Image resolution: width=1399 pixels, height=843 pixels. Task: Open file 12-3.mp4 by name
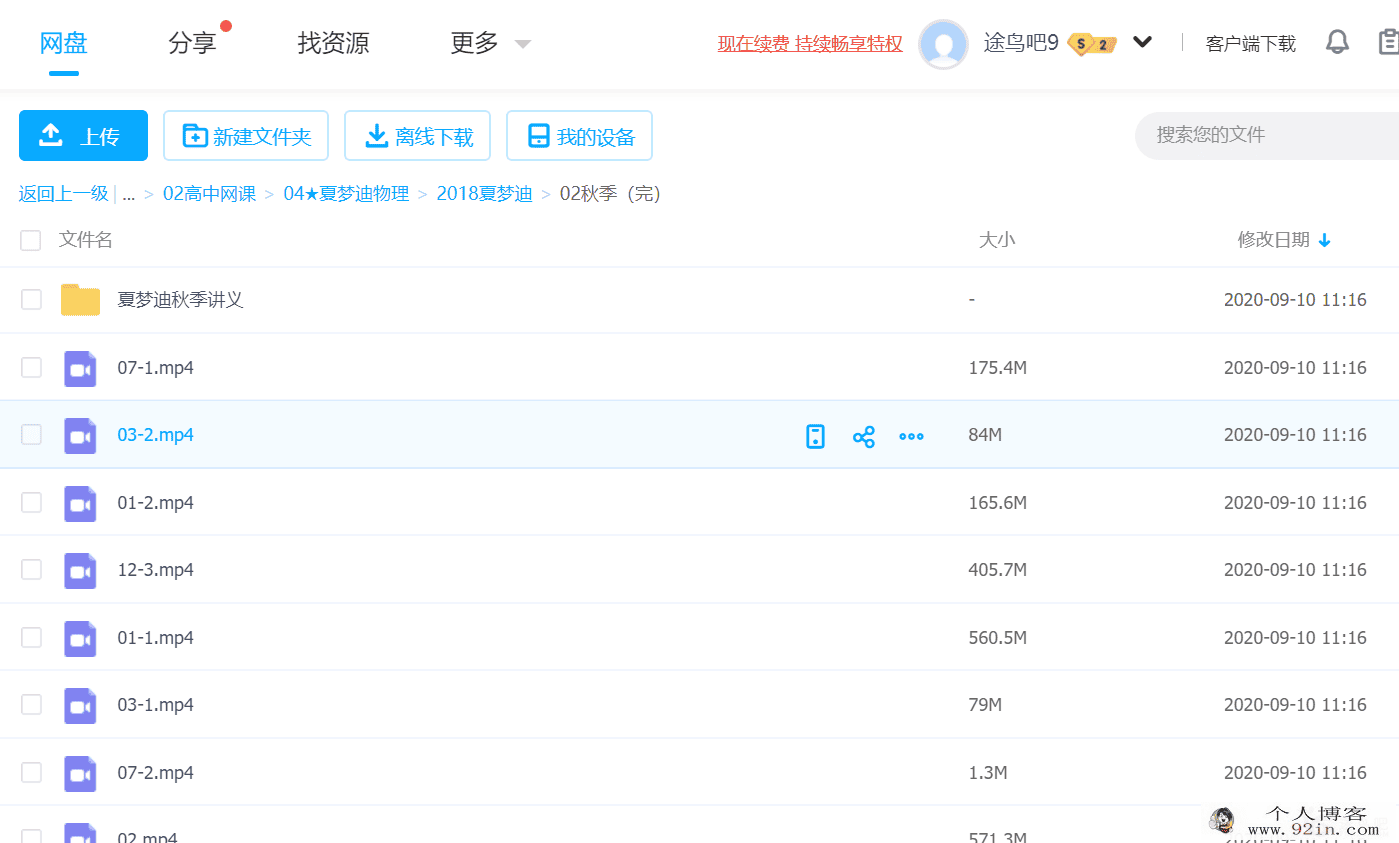click(155, 570)
